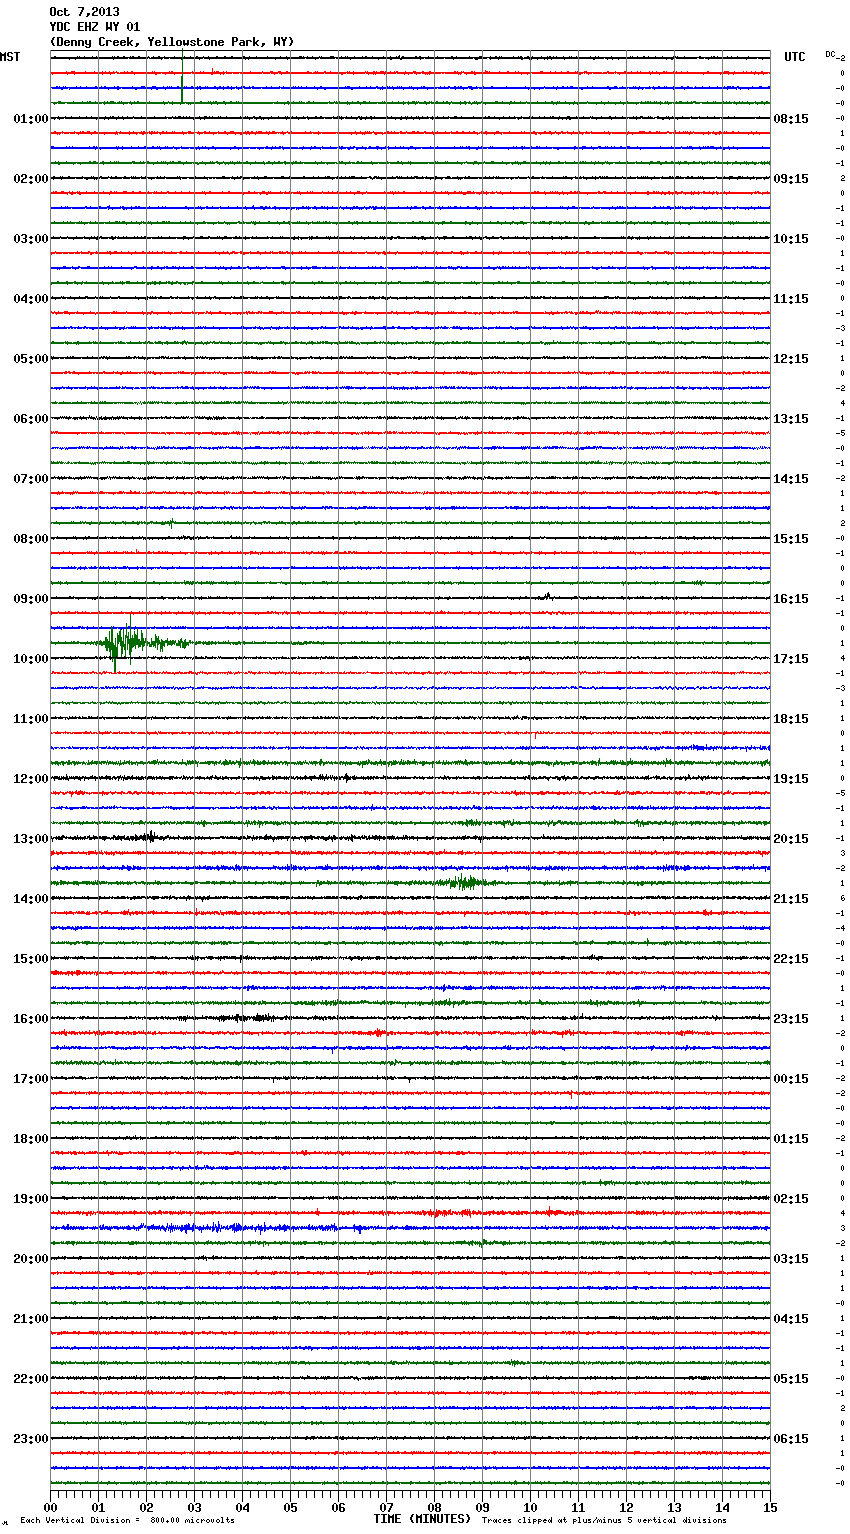This screenshot has width=850, height=1534.
Task: Click the Traces clipped at plus/minus 5 divisions note
Action: pos(604,1521)
